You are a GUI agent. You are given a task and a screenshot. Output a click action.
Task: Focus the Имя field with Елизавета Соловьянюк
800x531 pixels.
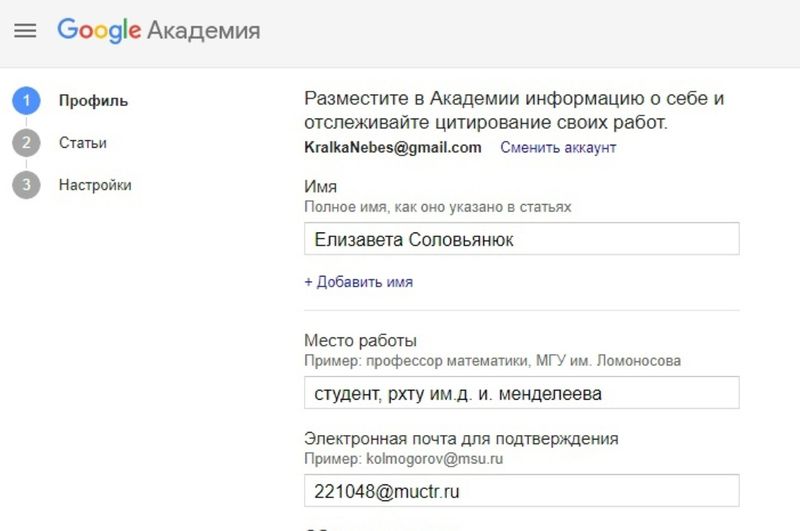click(x=521, y=239)
